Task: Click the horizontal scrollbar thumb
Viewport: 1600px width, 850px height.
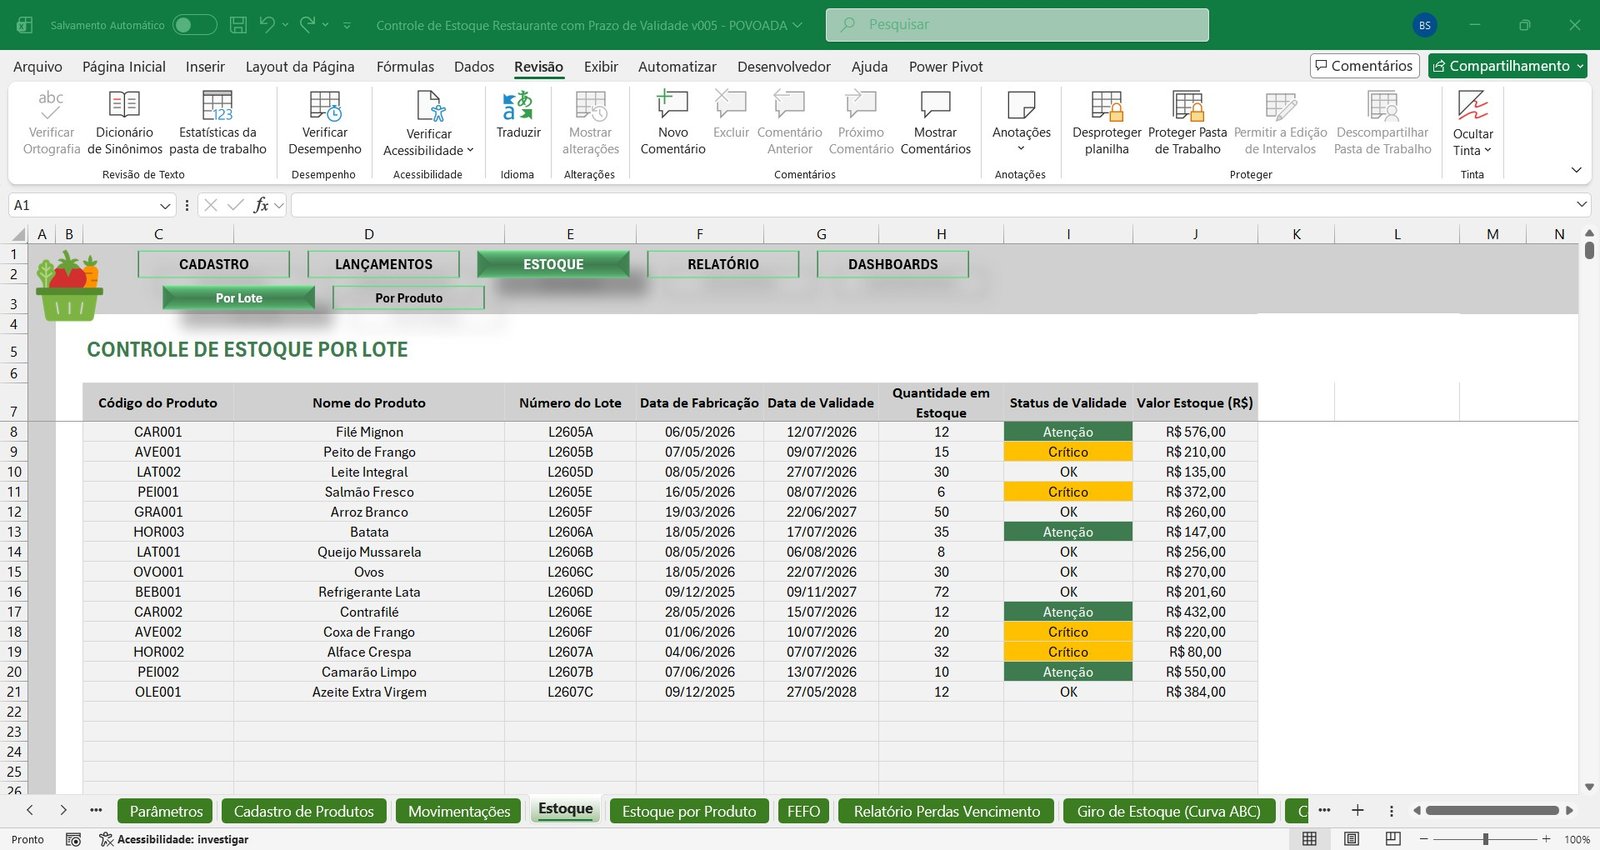Action: click(1492, 810)
